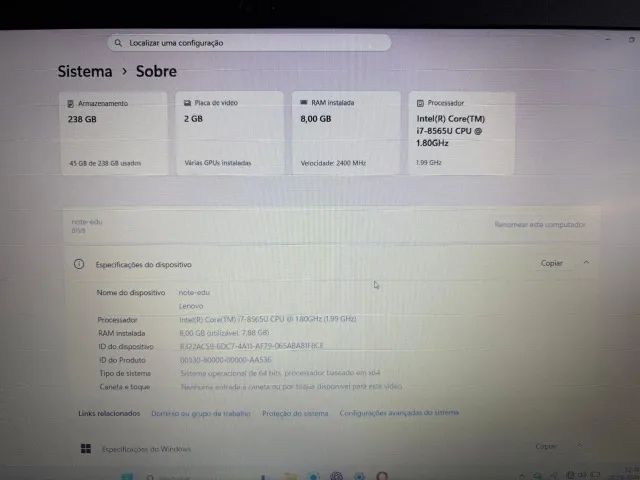Viewport: 640px width, 480px height.
Task: Open the Opera browser taskbar icon
Action: 382,476
